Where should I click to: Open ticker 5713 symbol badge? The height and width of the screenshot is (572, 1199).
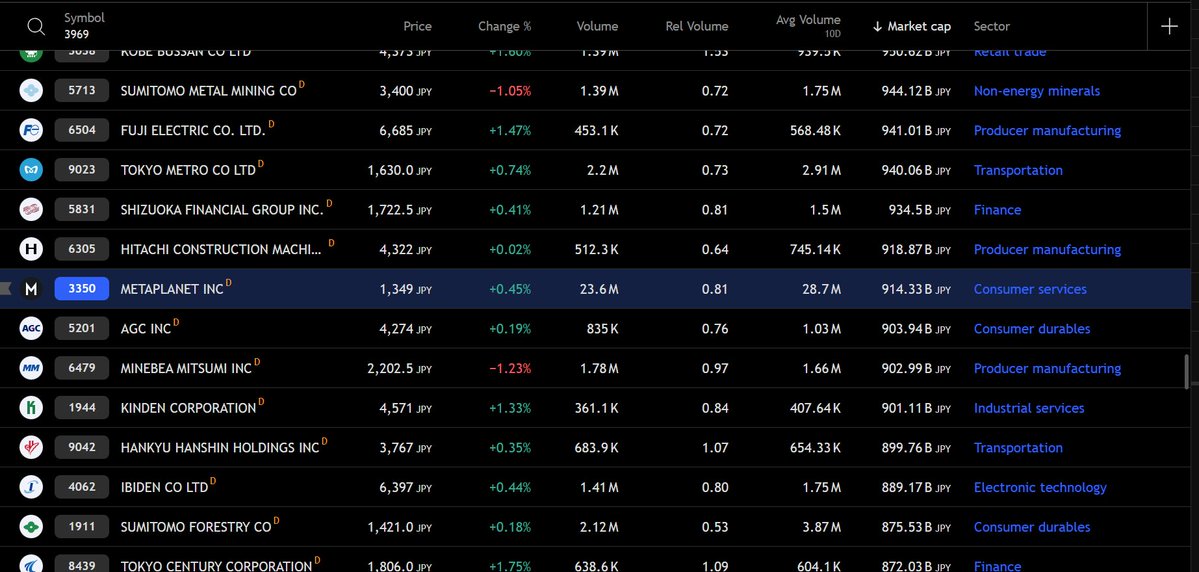pos(82,91)
